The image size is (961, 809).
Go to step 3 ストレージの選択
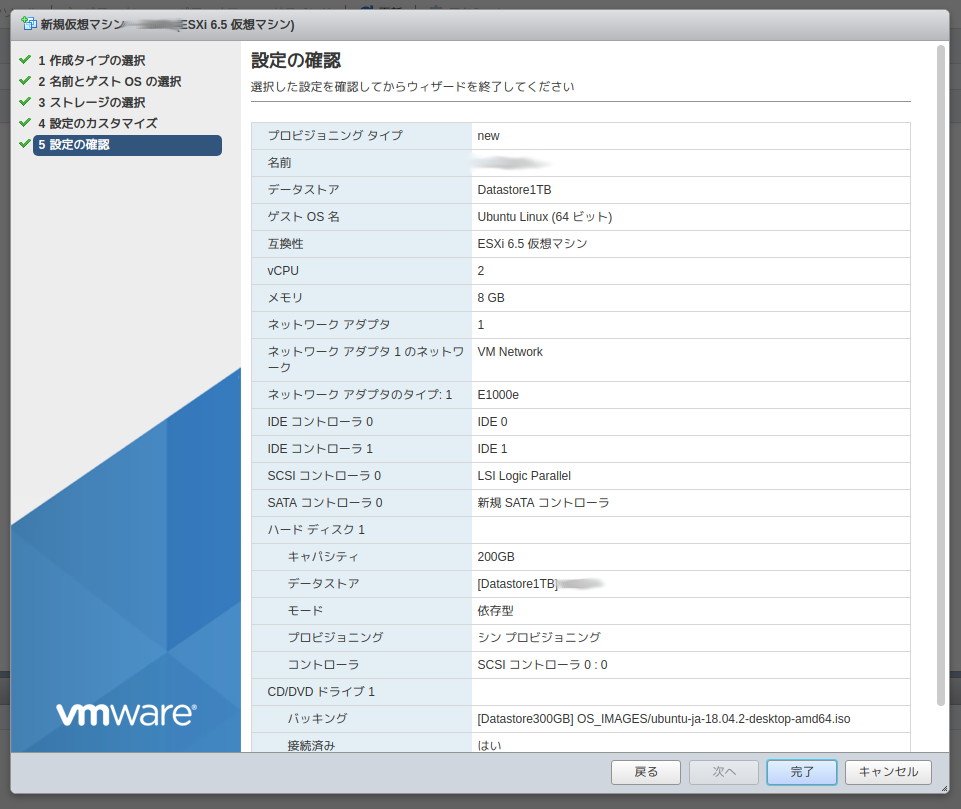[91, 102]
